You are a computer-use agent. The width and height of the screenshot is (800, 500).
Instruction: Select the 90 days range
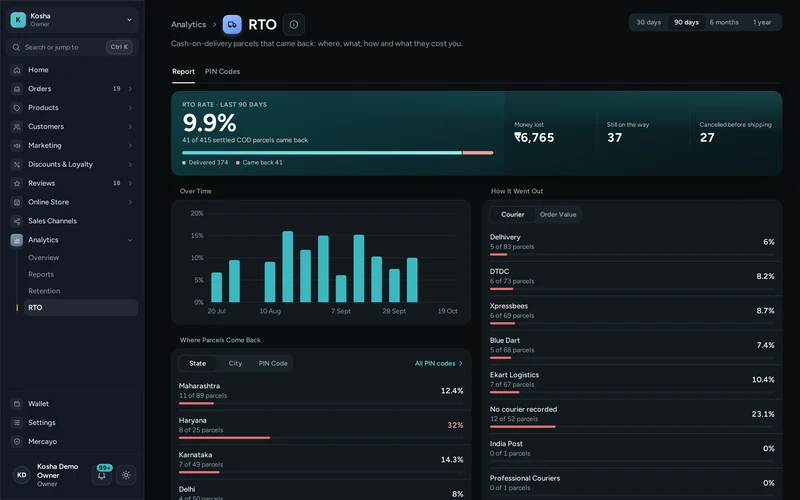(686, 22)
